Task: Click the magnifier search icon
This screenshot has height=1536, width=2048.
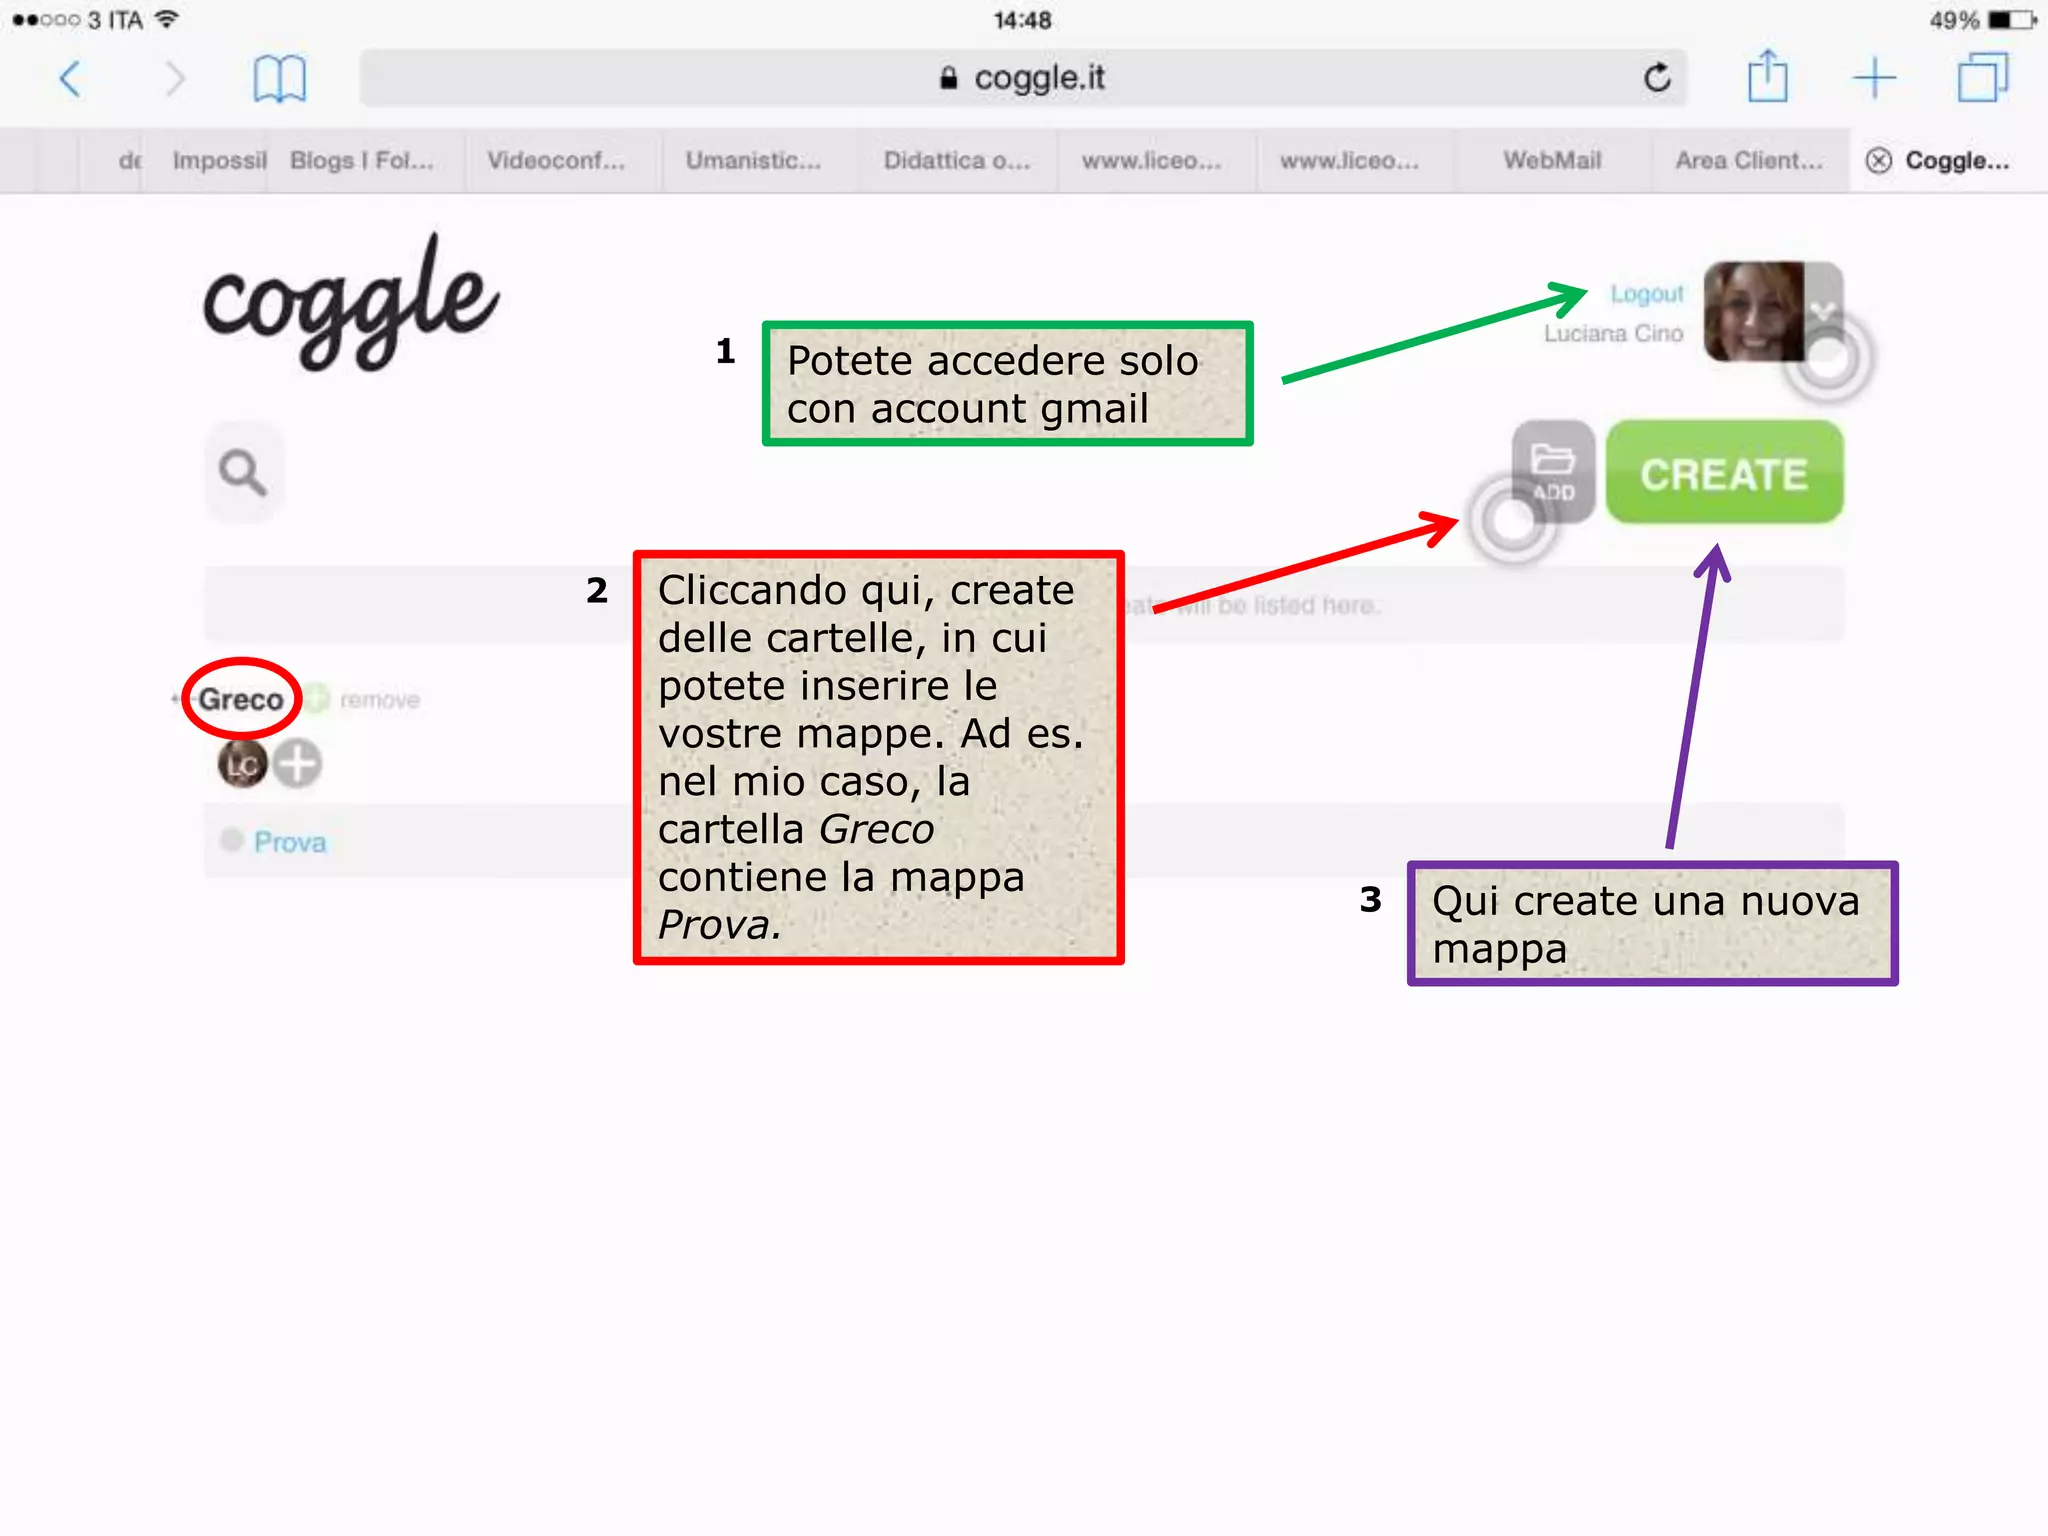Action: pyautogui.click(x=243, y=472)
